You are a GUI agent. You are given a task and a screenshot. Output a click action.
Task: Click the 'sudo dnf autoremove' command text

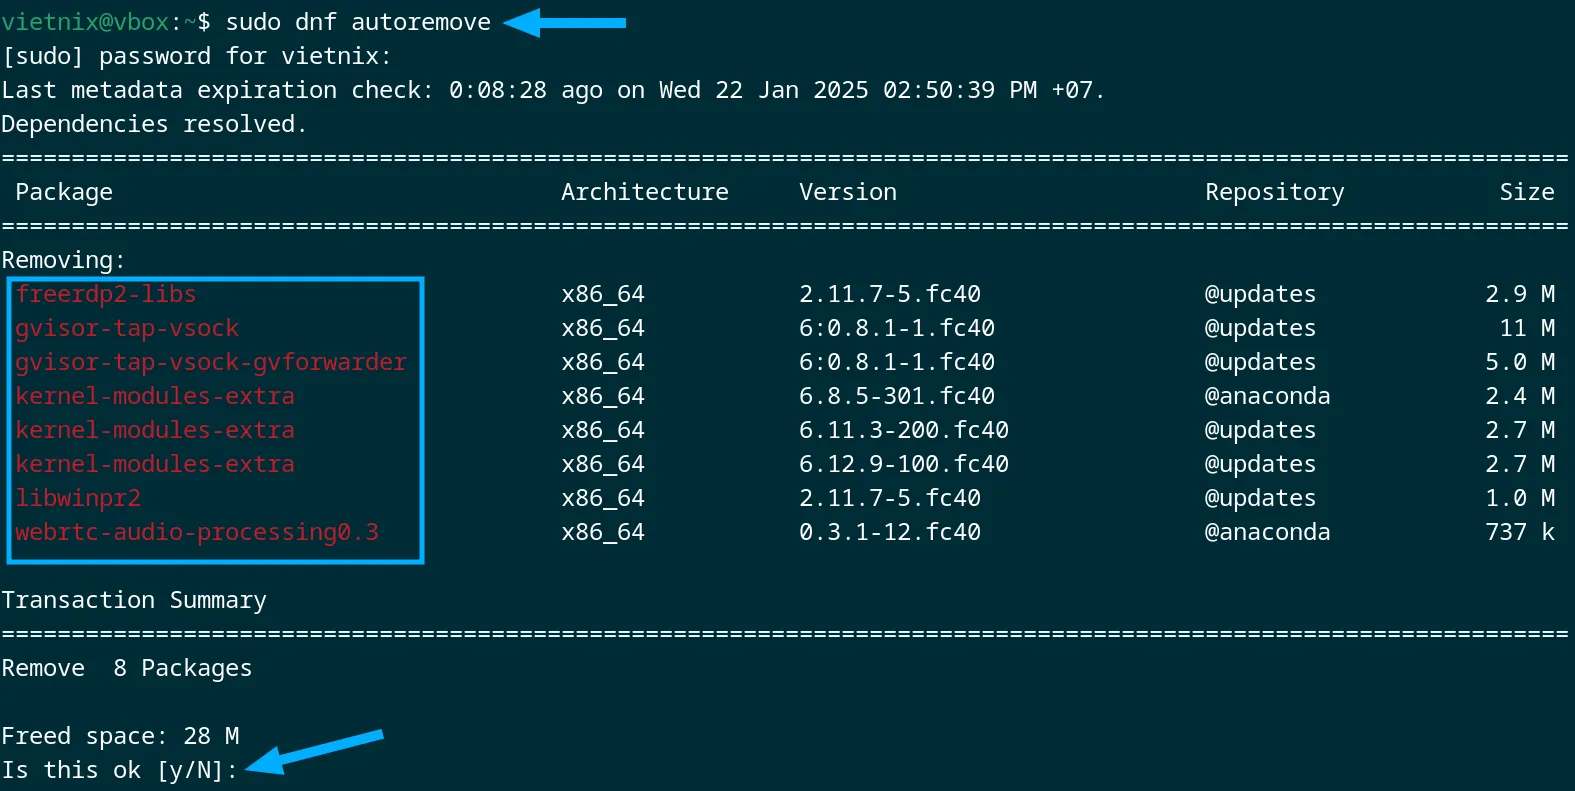pyautogui.click(x=358, y=22)
